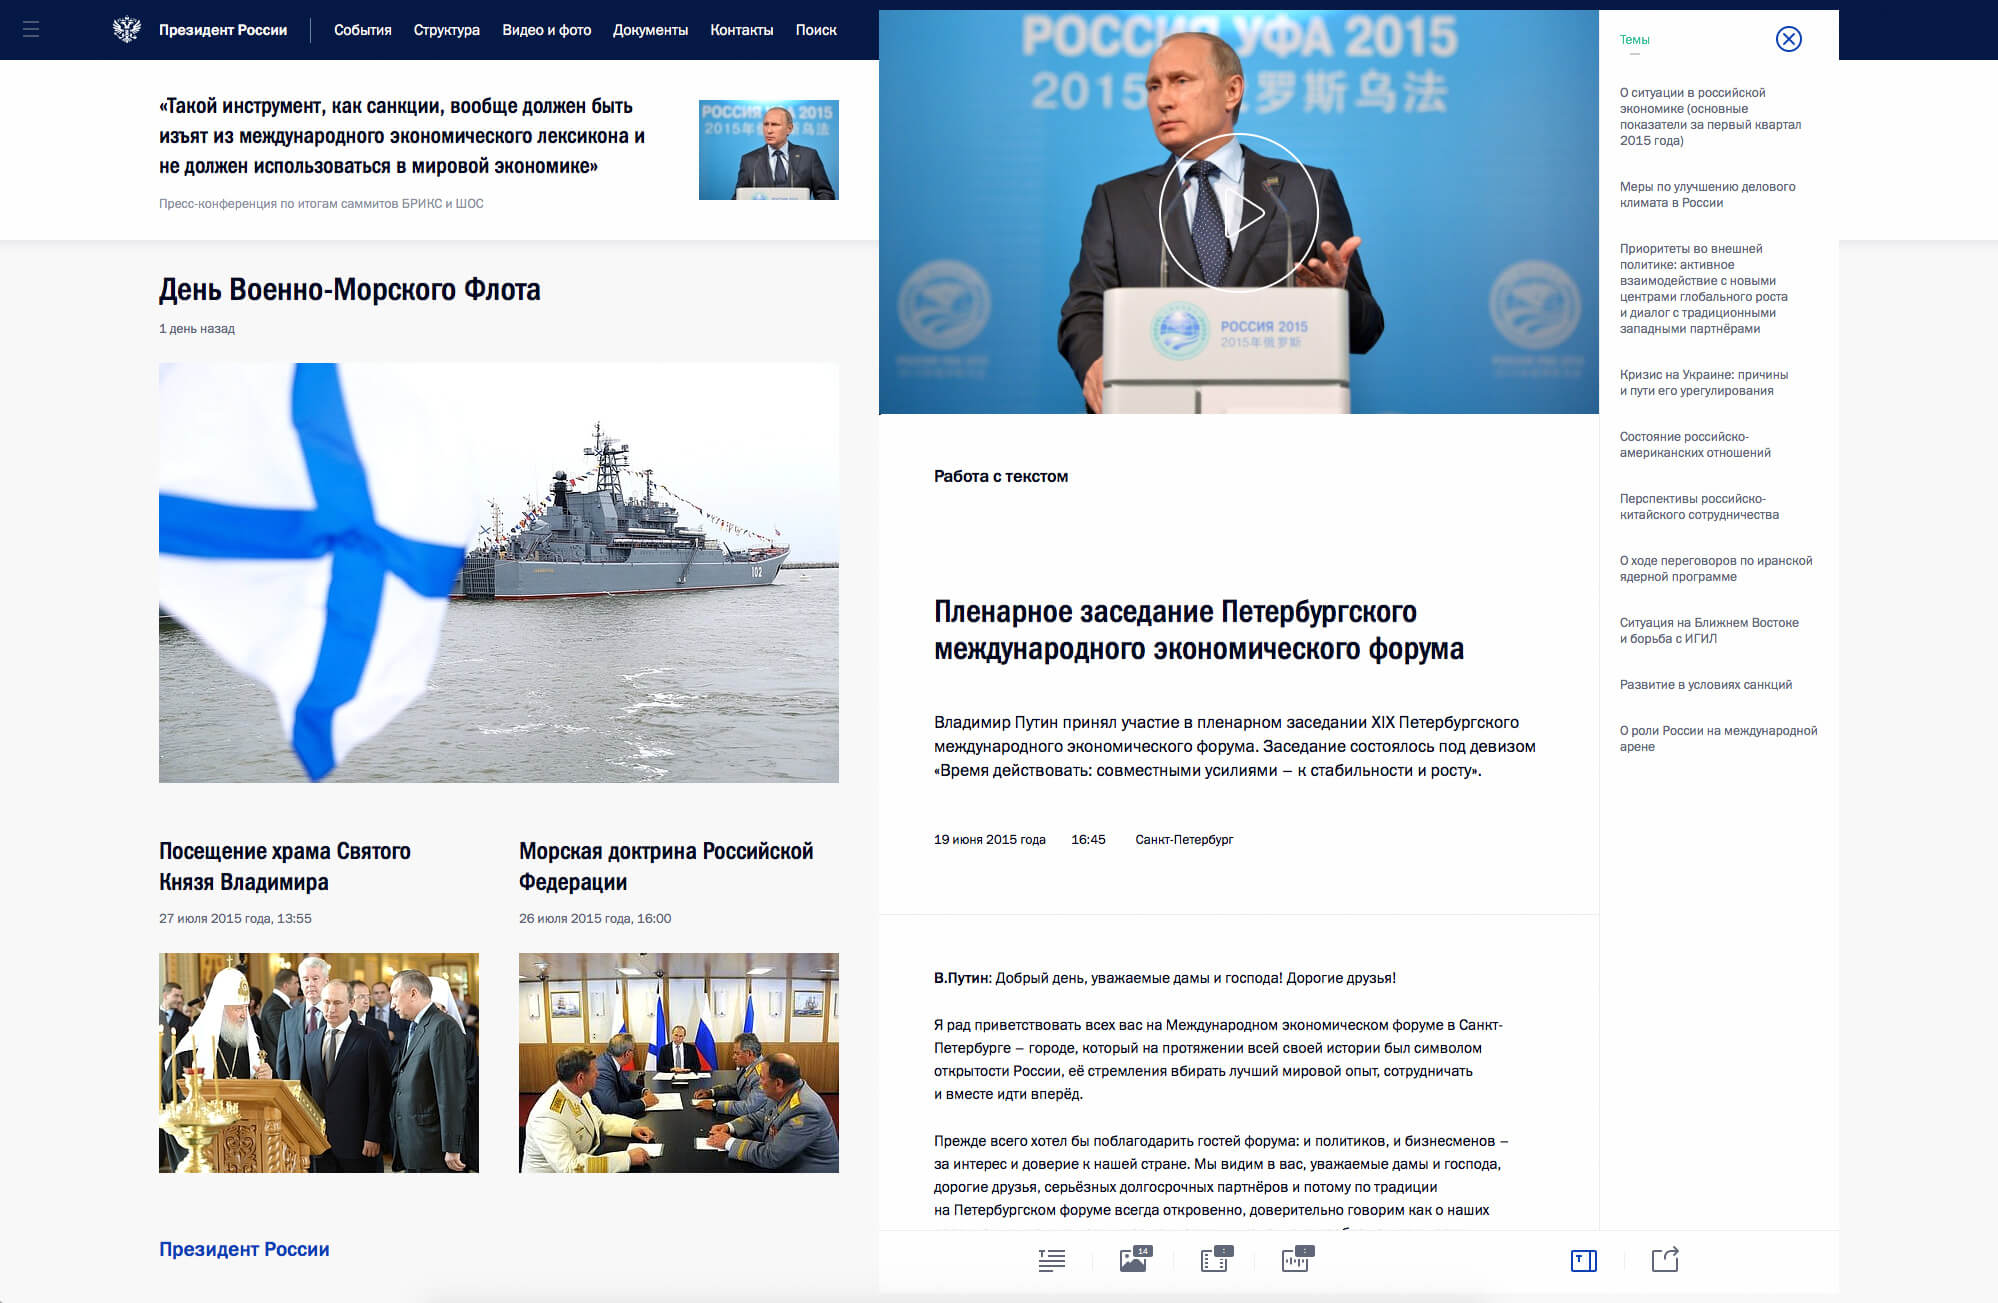
Task: Click the share icon
Action: point(1665,1260)
